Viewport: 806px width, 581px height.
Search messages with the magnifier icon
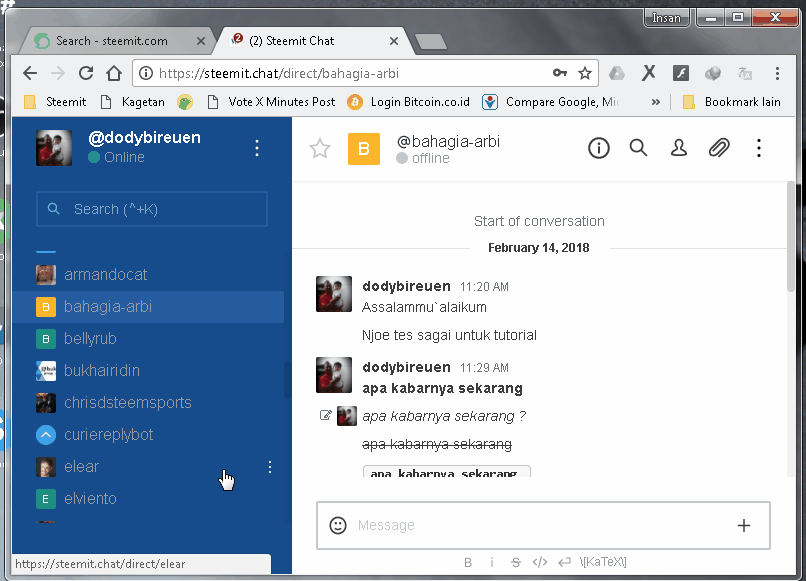[x=638, y=148]
